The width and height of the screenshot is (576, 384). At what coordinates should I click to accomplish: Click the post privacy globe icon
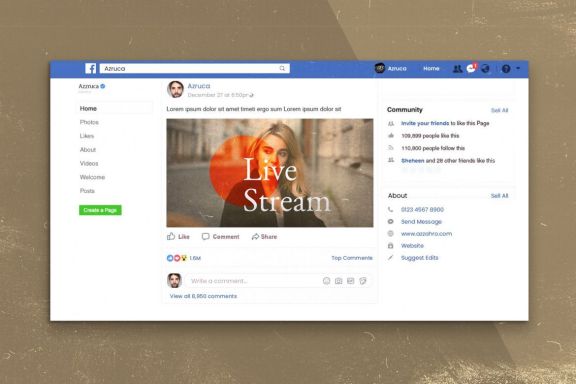click(252, 95)
